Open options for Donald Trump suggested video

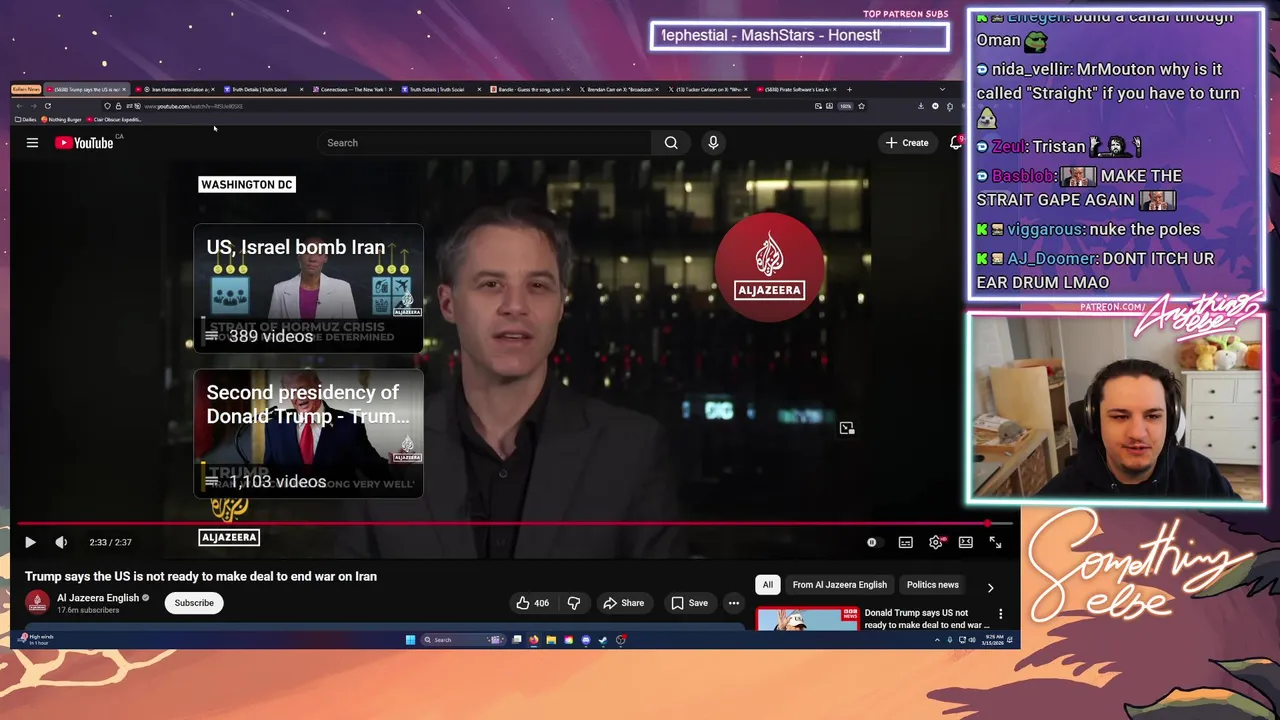click(x=1000, y=614)
